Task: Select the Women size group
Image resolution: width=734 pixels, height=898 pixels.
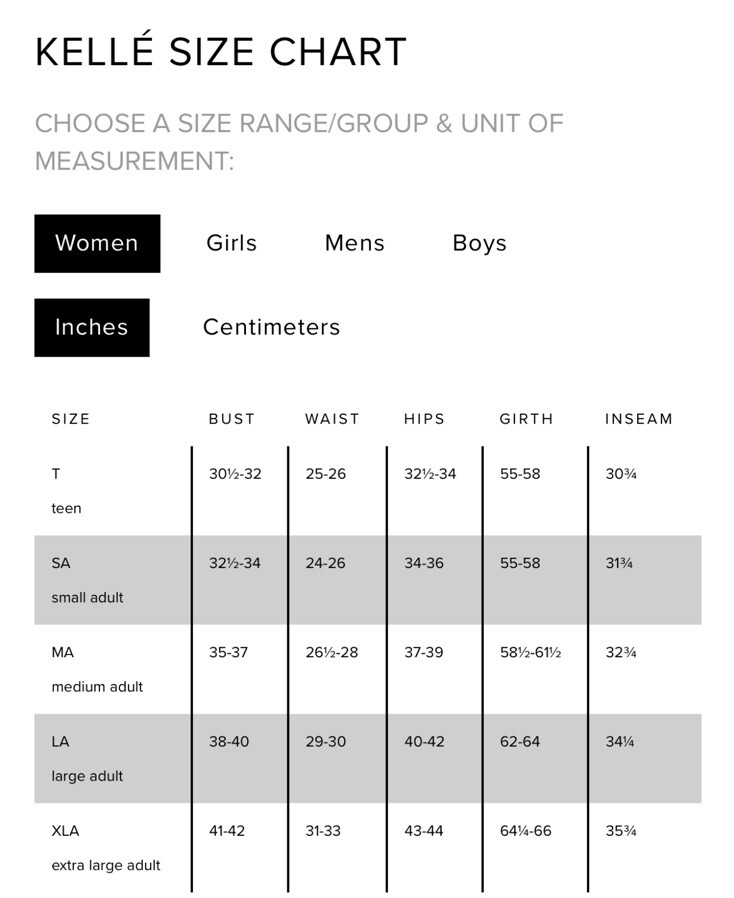Action: click(97, 243)
